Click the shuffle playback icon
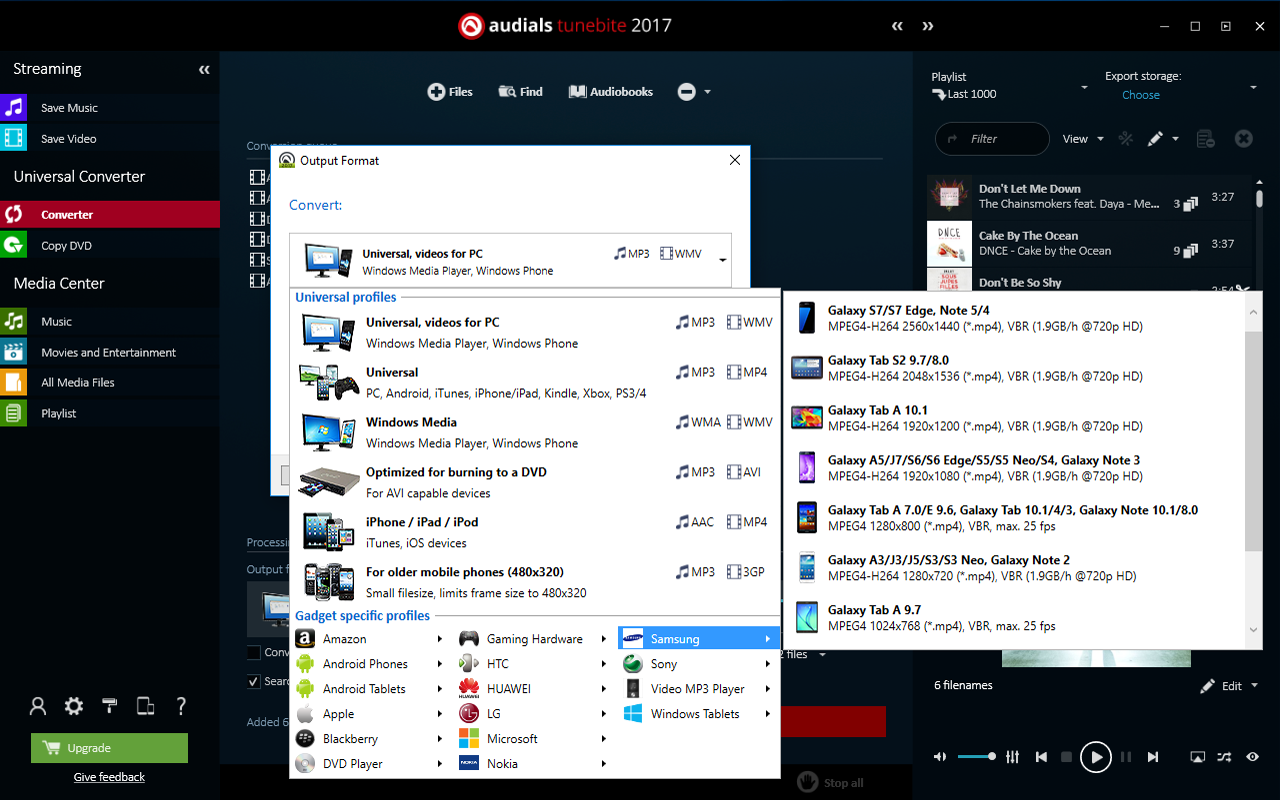This screenshot has width=1280, height=800. (1224, 757)
